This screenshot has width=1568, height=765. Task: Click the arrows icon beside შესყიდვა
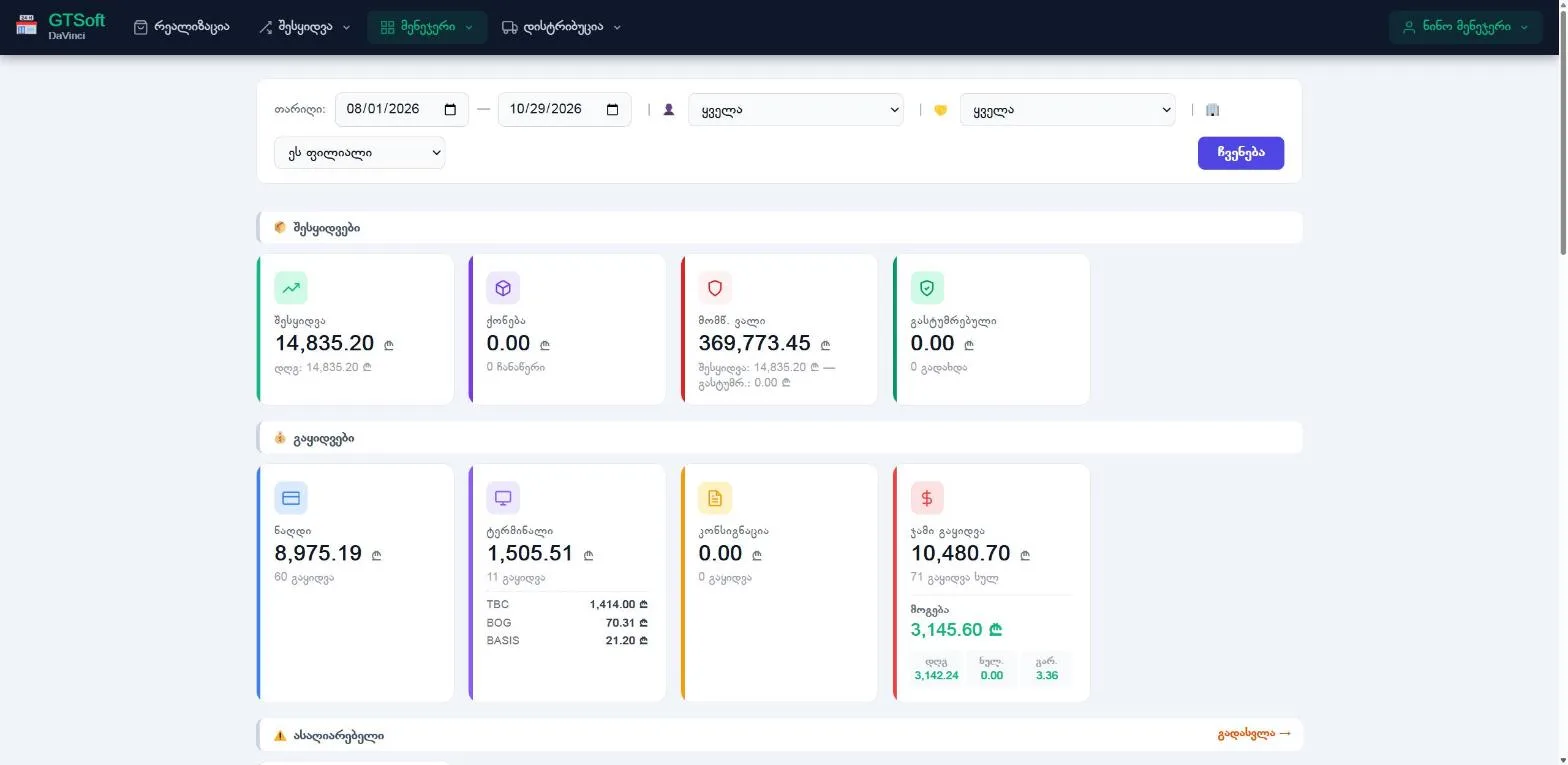(265, 27)
